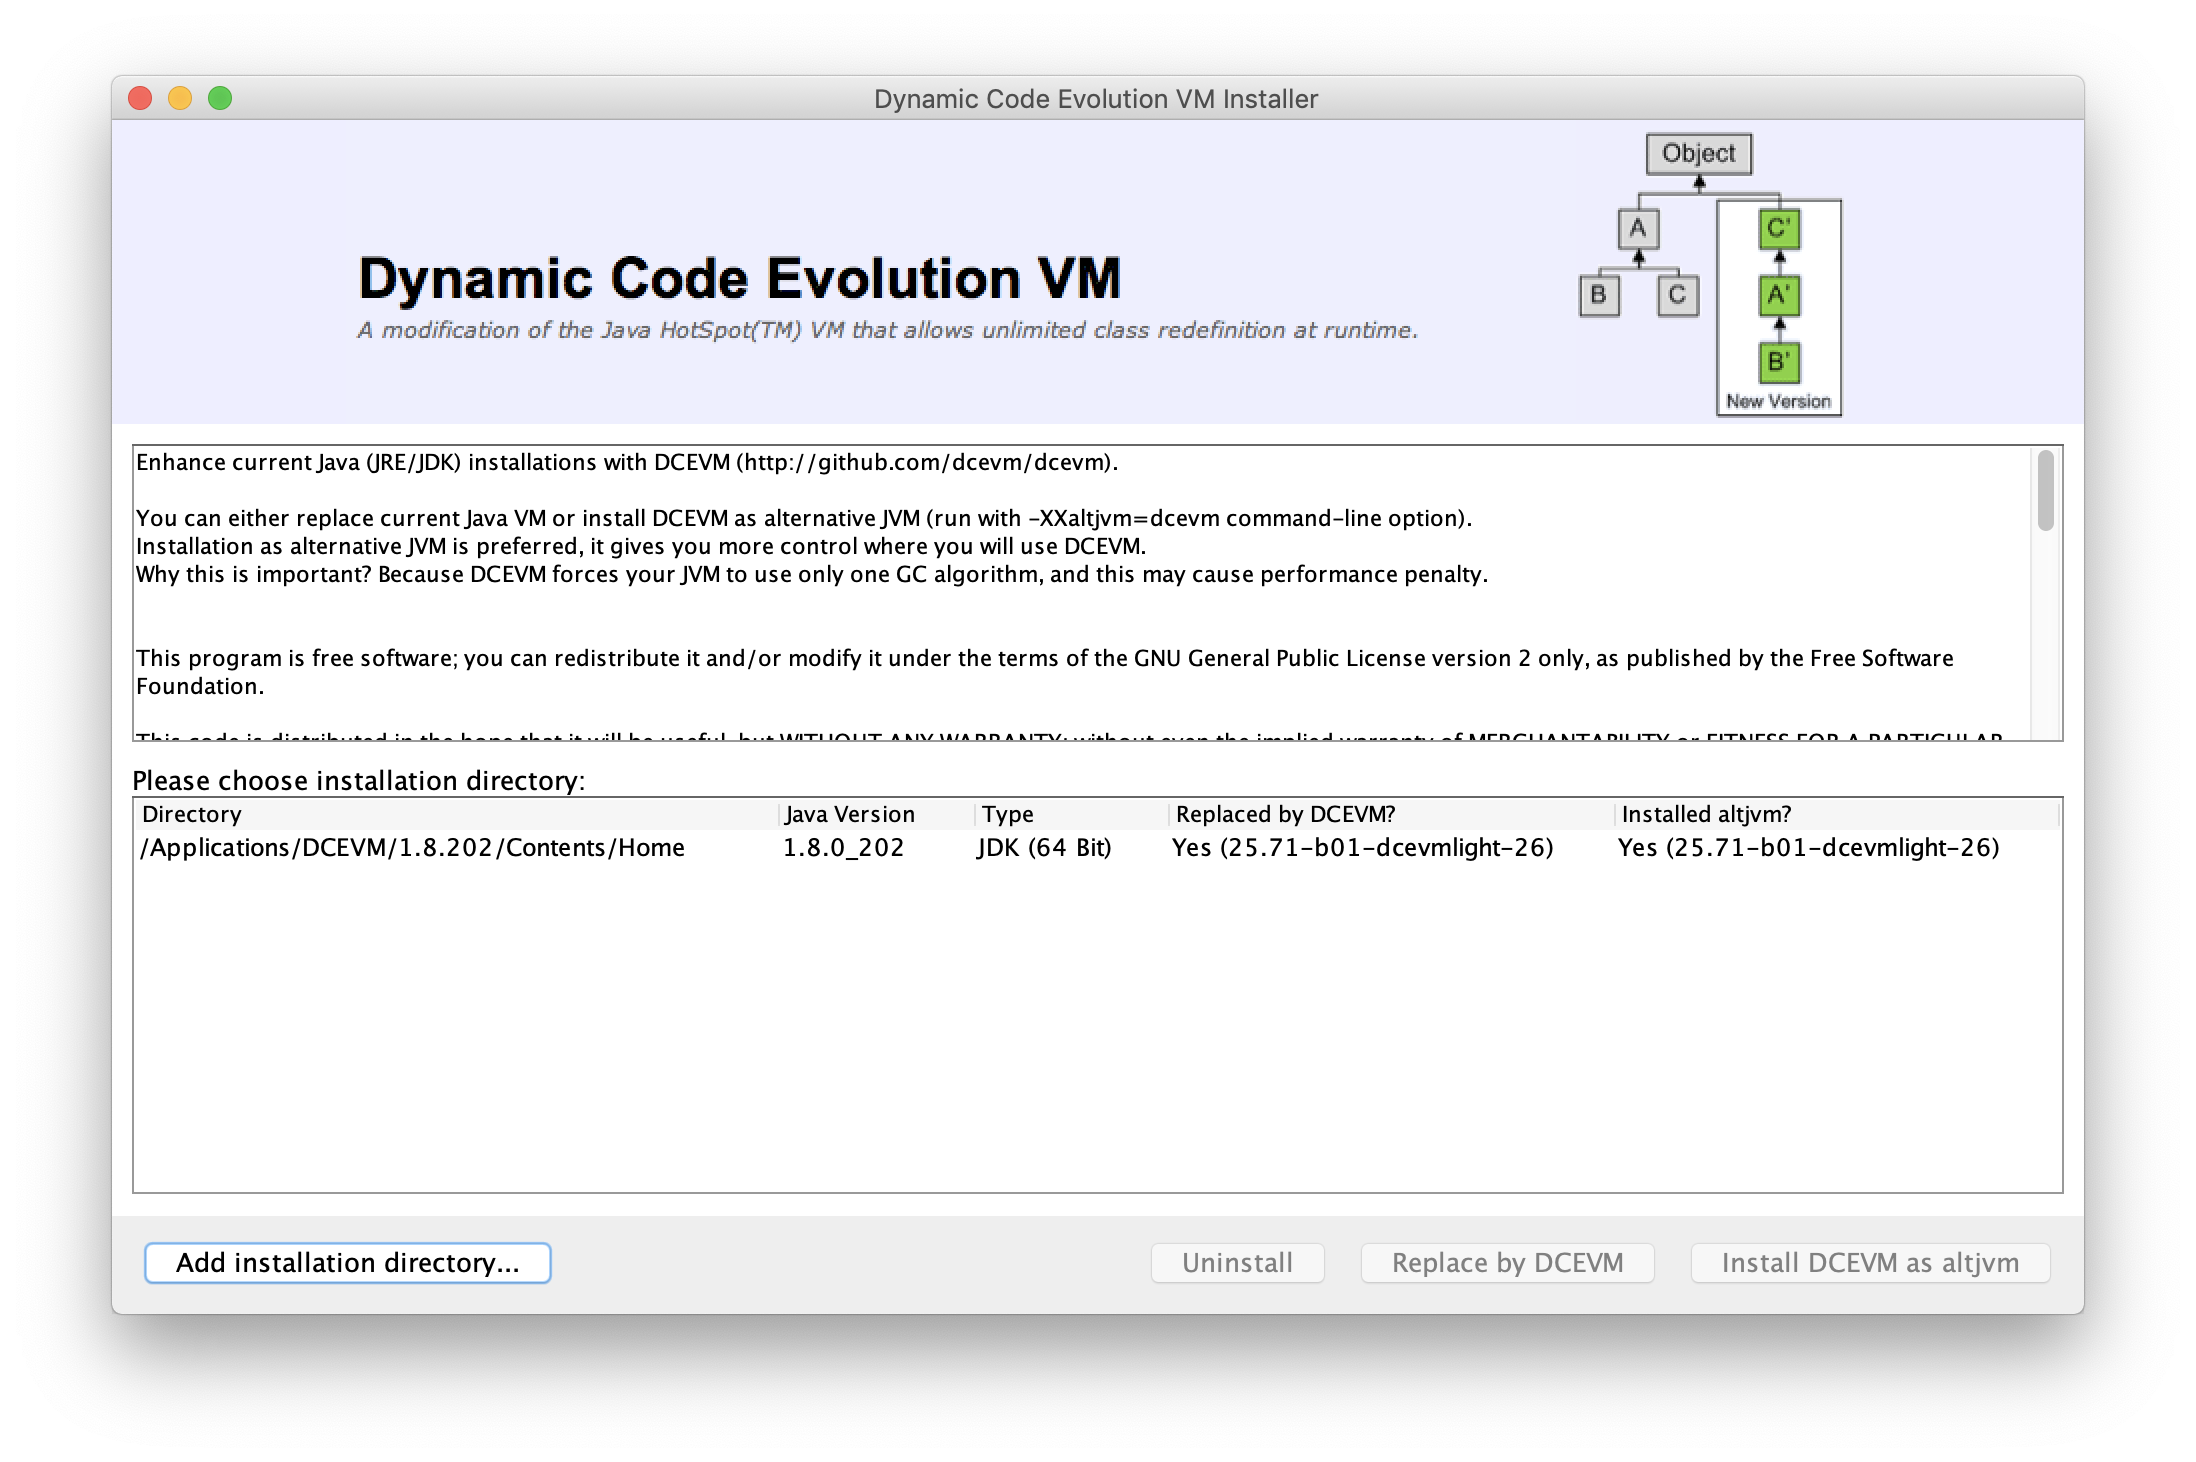Click the Dynamic Code Evolution VM heading
This screenshot has height=1462, width=2196.
[x=739, y=278]
